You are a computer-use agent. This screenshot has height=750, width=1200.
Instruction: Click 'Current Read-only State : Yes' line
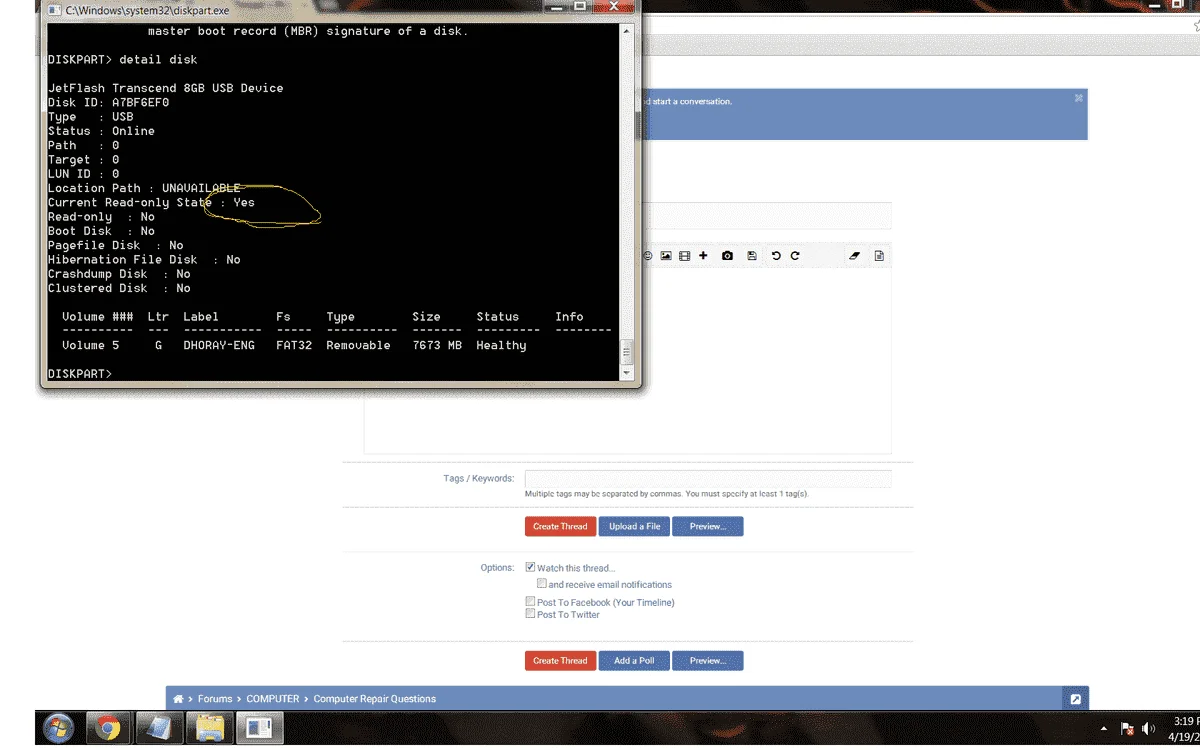151,202
